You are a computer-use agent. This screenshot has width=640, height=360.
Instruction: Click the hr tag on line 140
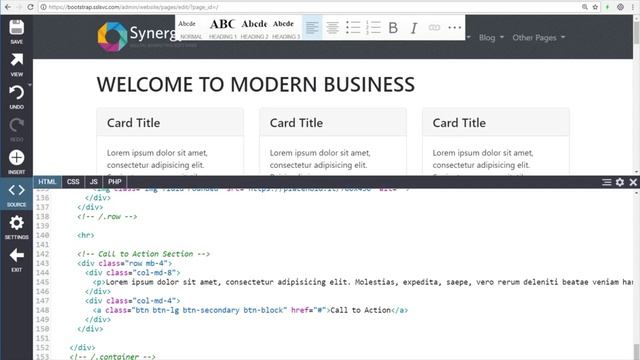(86, 235)
